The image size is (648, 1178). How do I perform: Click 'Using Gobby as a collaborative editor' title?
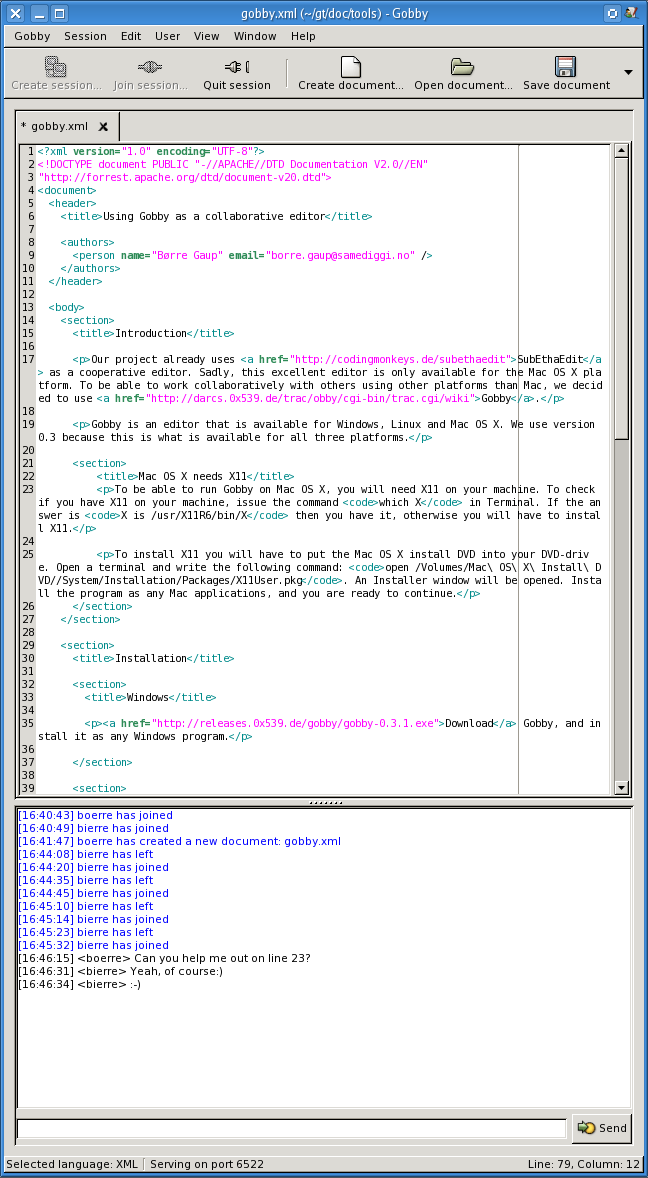(213, 216)
